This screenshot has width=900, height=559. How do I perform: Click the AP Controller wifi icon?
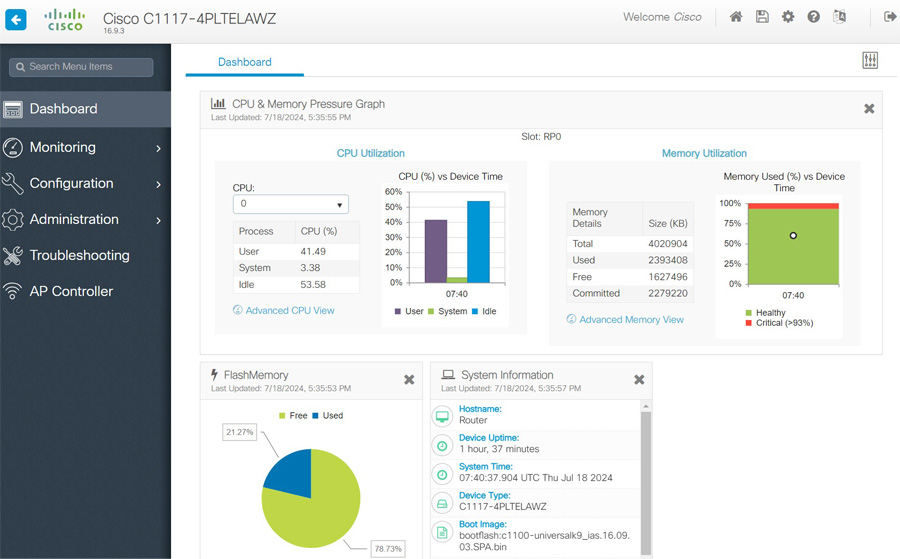[13, 291]
